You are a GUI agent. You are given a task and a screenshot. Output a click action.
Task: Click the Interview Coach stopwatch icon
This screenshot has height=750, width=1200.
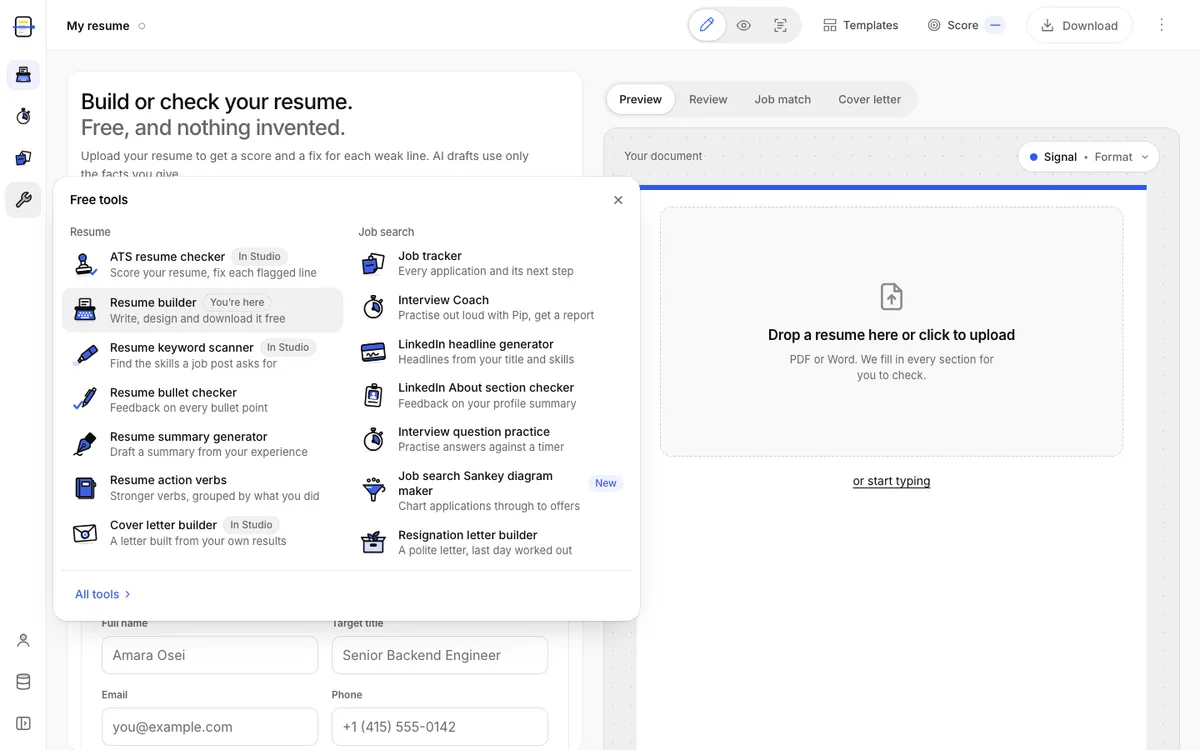(373, 307)
